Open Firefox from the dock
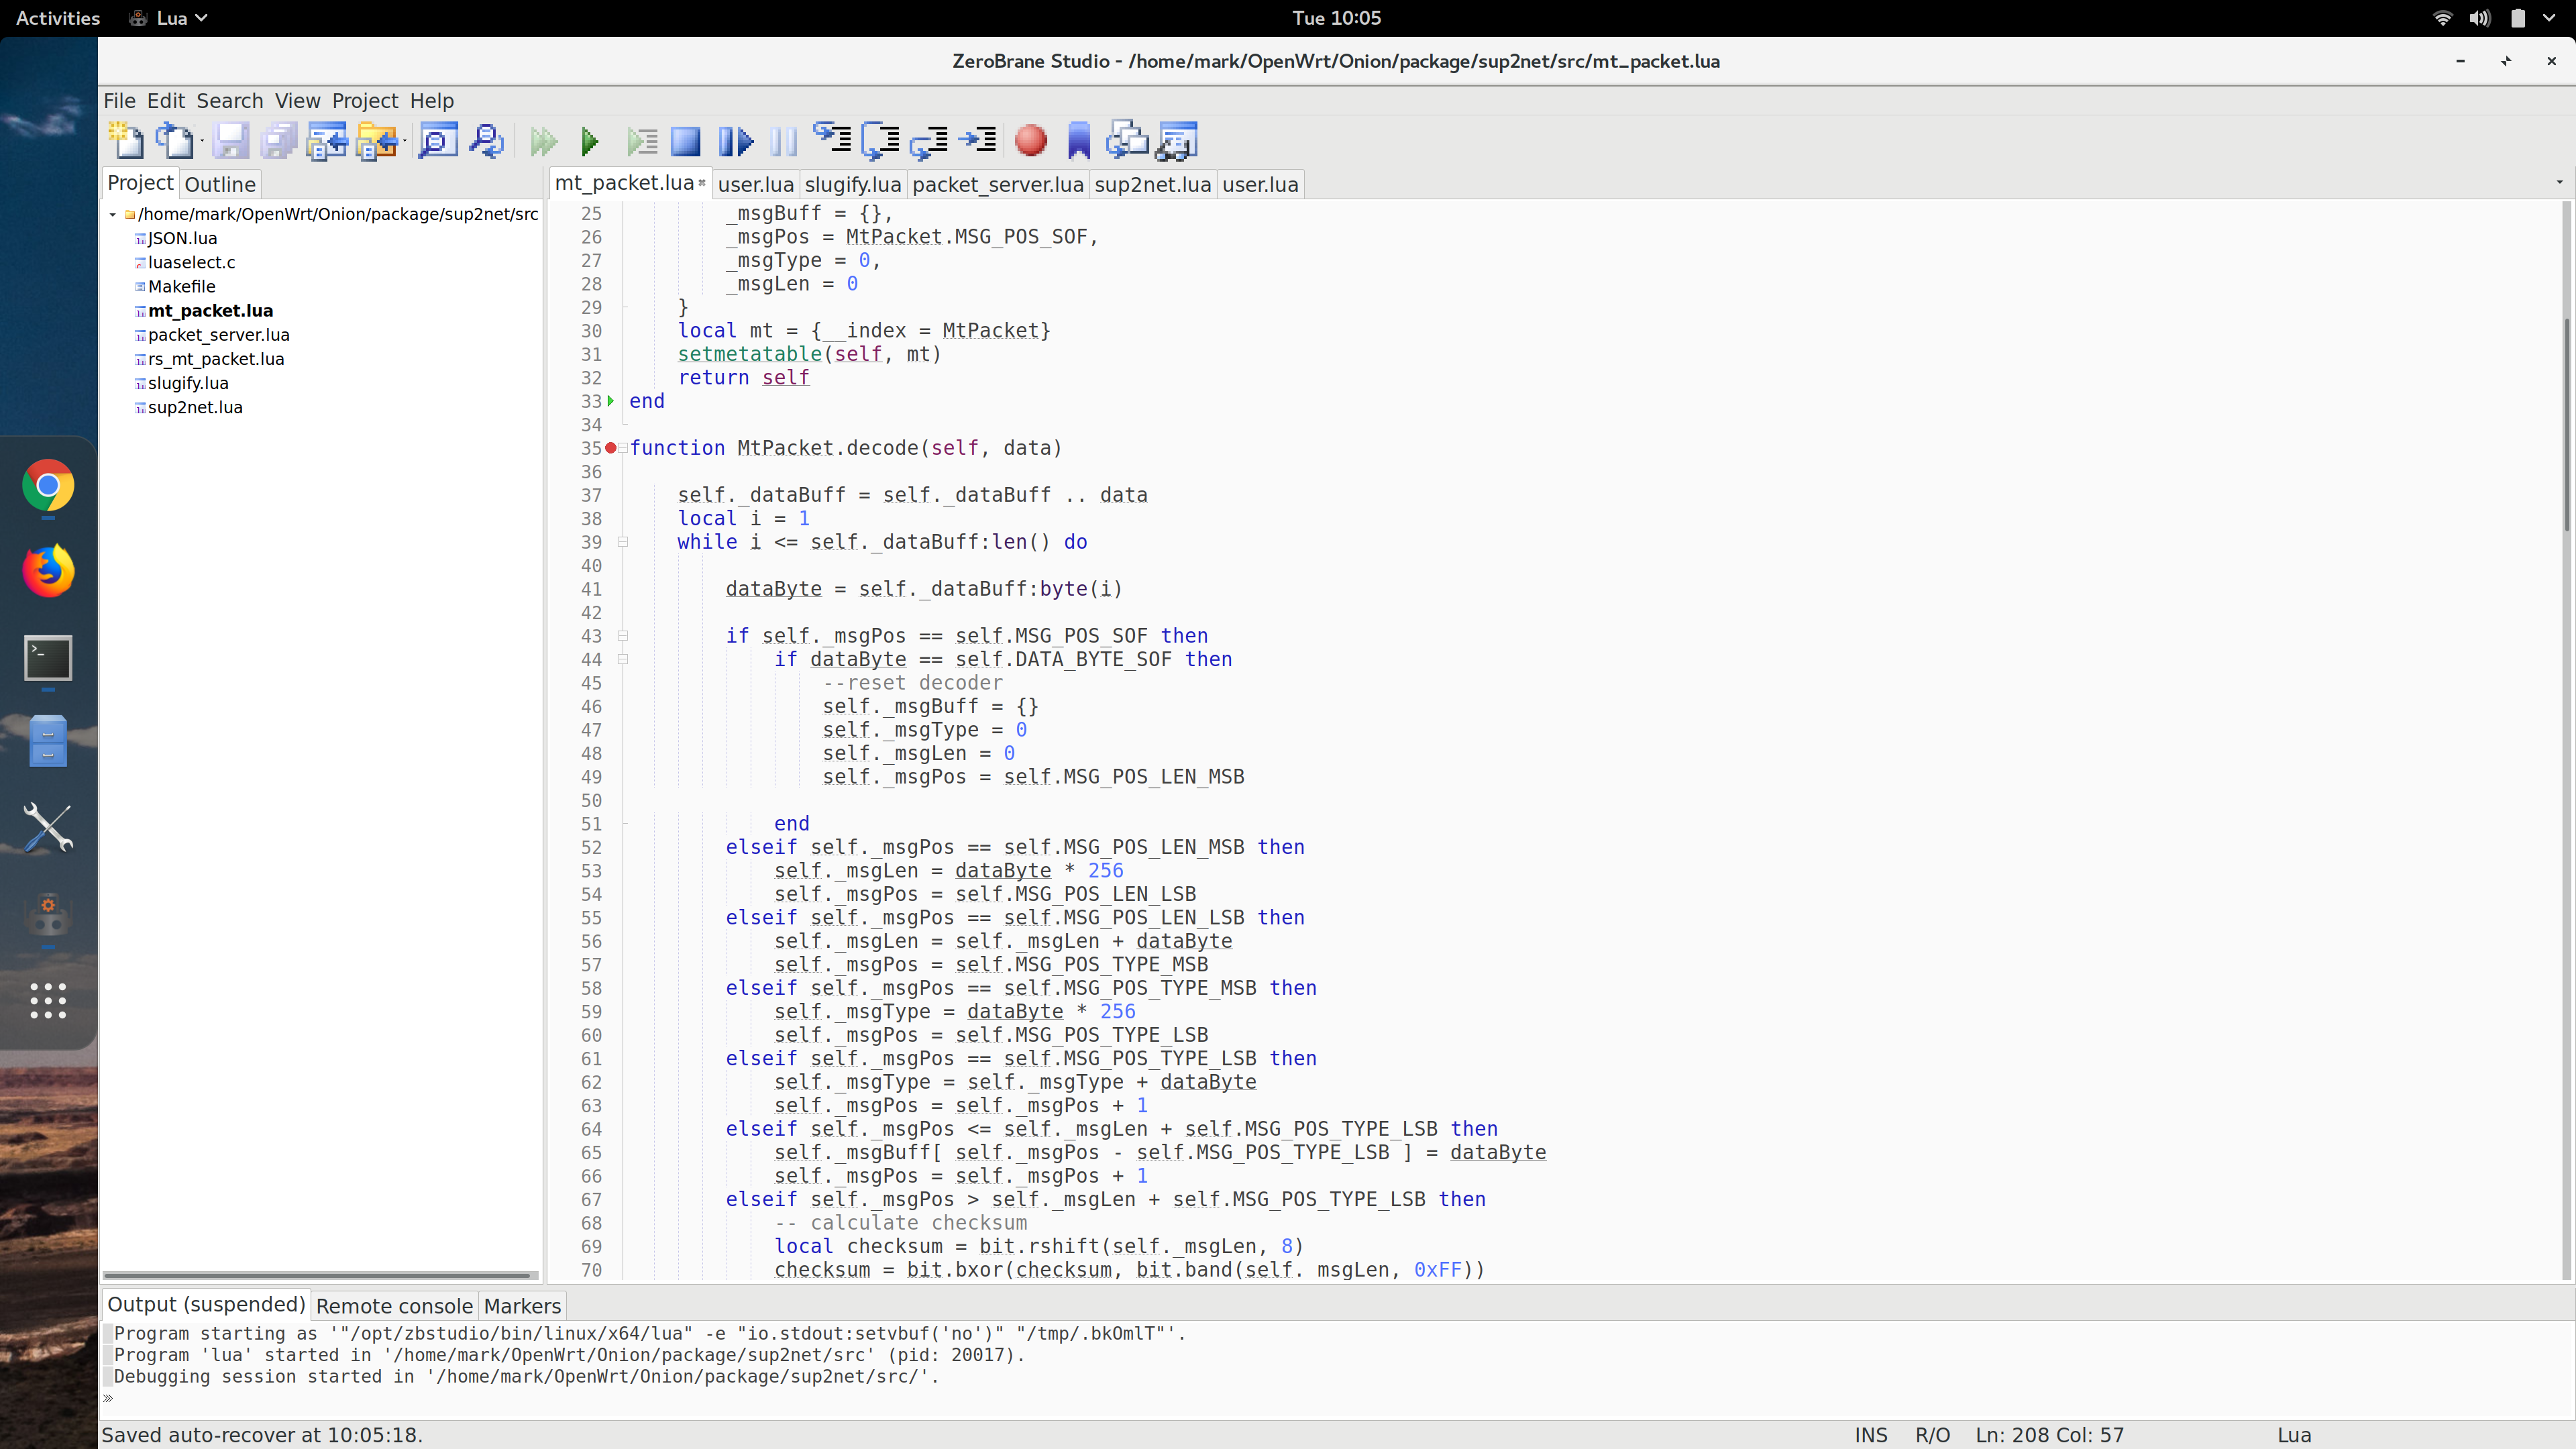The height and width of the screenshot is (1449, 2576). point(48,571)
